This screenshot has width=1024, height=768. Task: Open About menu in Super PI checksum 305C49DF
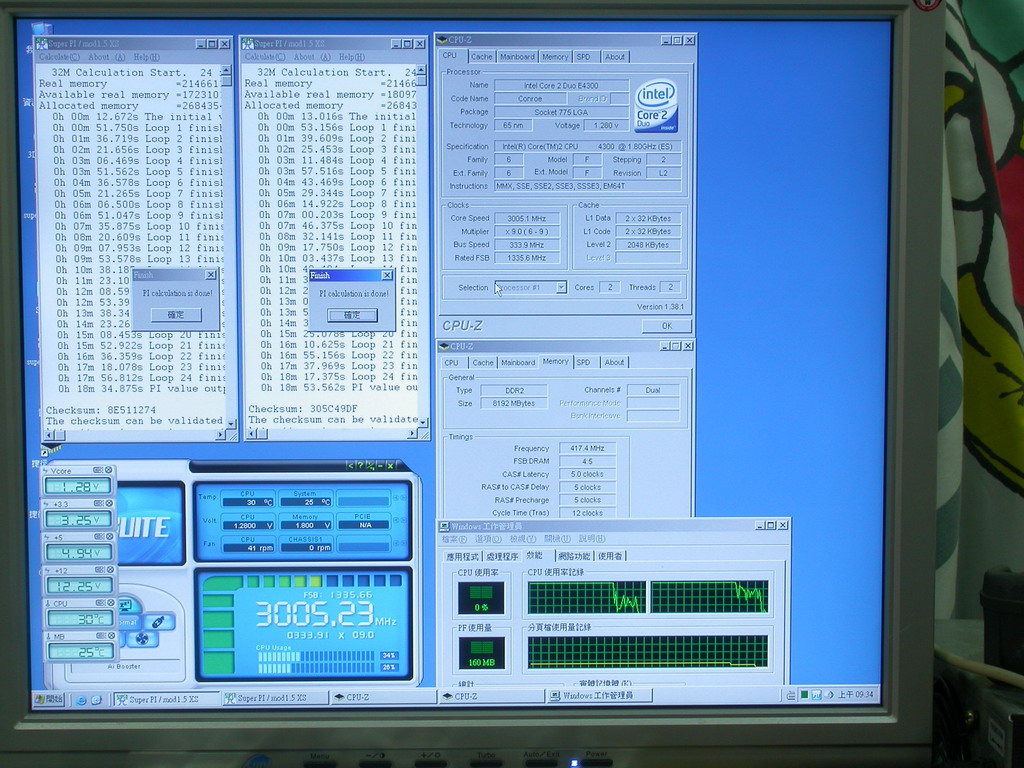[x=312, y=57]
